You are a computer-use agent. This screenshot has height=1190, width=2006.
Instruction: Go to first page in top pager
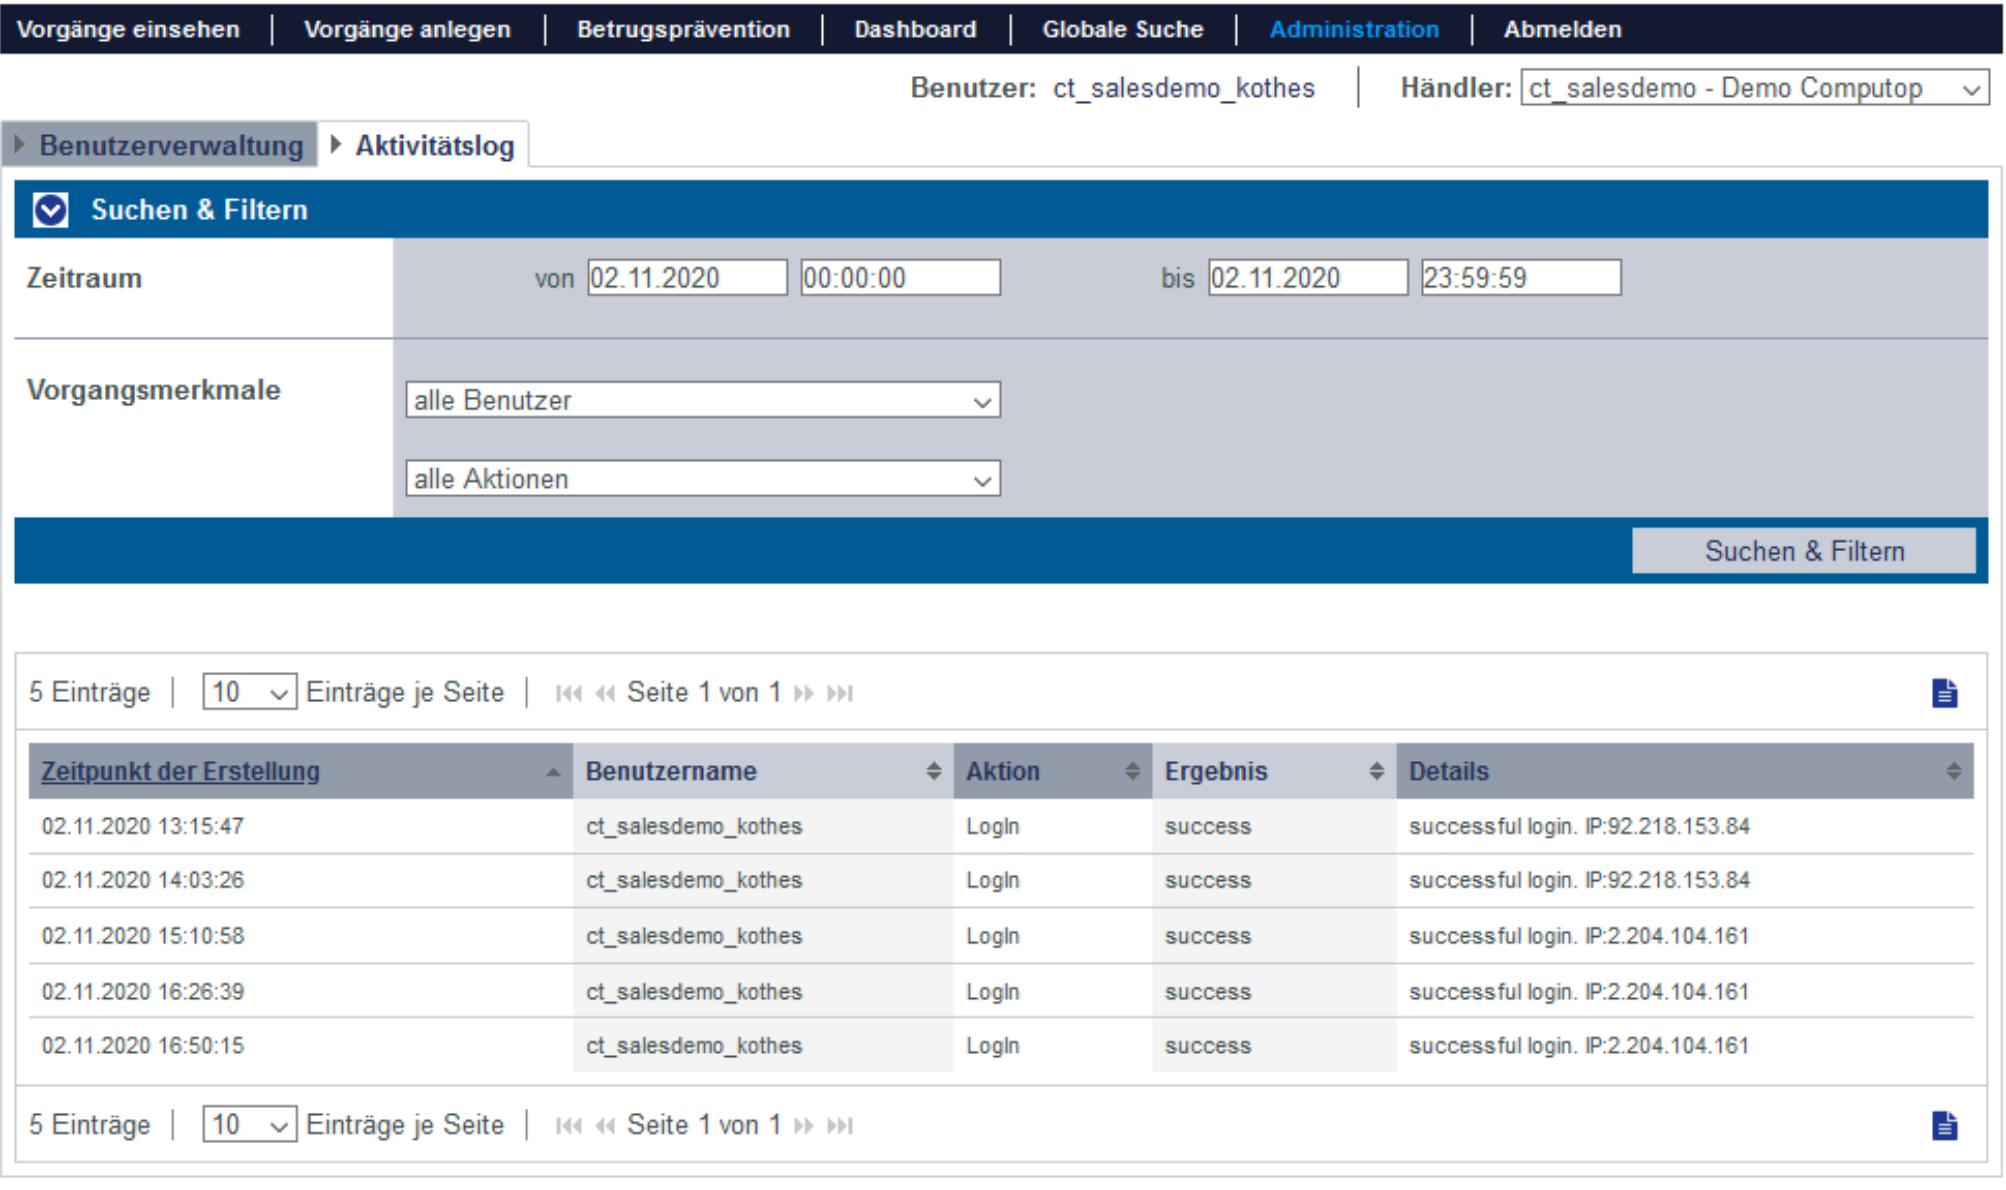tap(568, 693)
